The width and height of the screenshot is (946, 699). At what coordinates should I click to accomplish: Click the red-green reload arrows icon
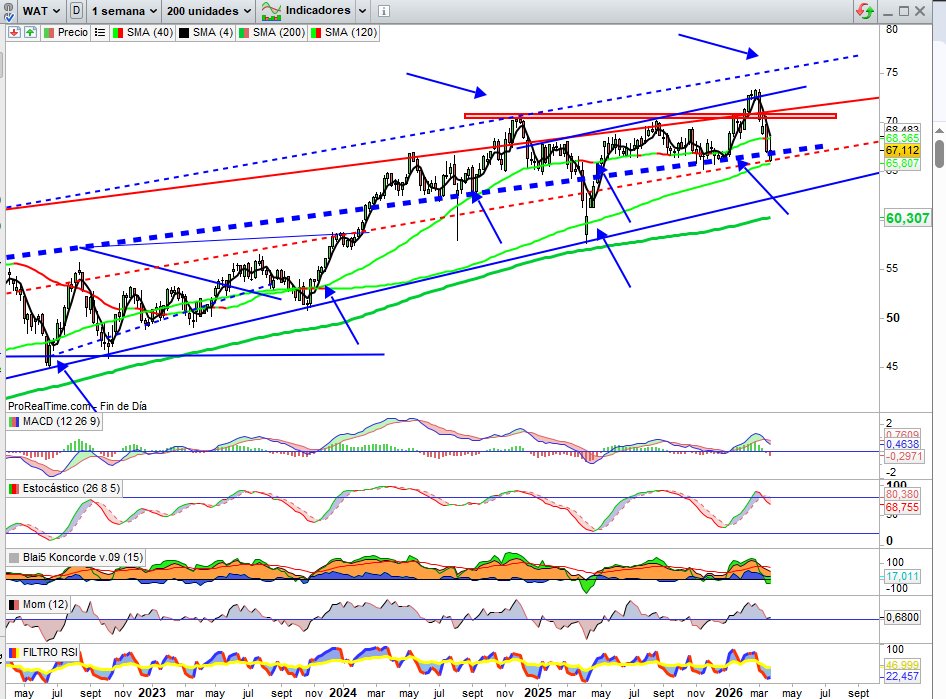point(865,11)
